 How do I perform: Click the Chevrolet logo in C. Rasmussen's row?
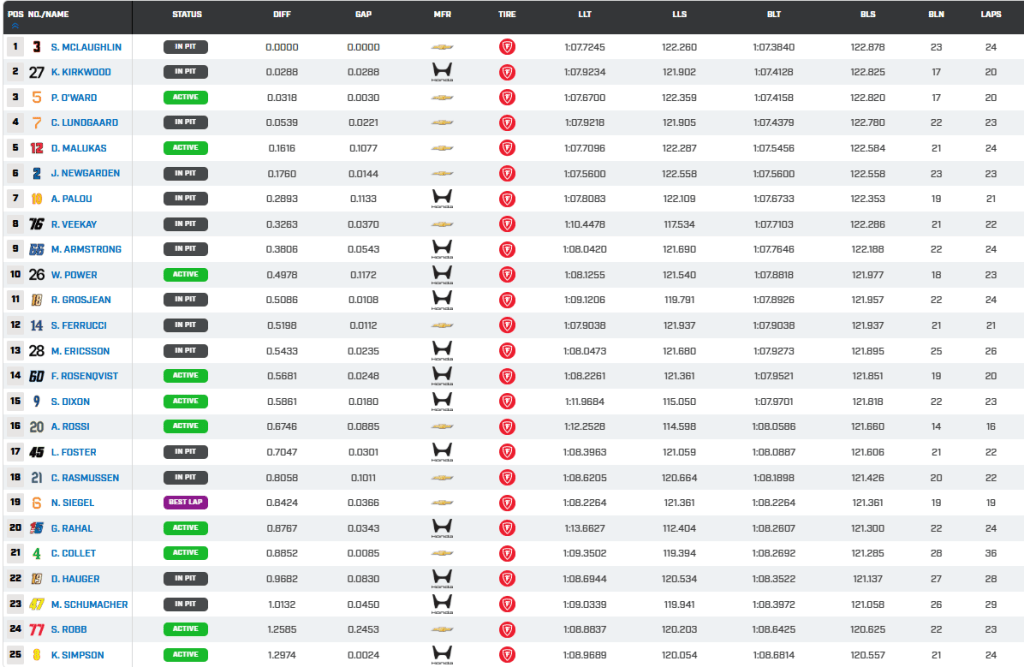pyautogui.click(x=442, y=478)
